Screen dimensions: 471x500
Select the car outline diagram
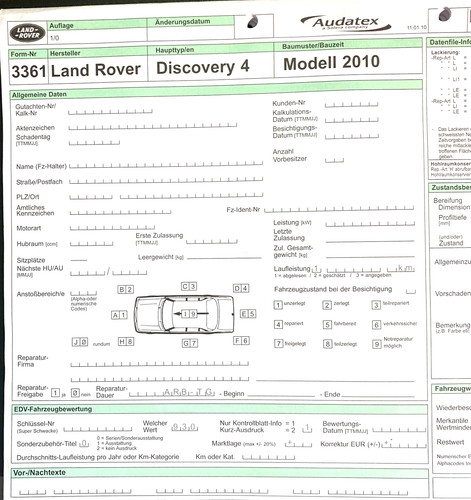click(x=184, y=314)
